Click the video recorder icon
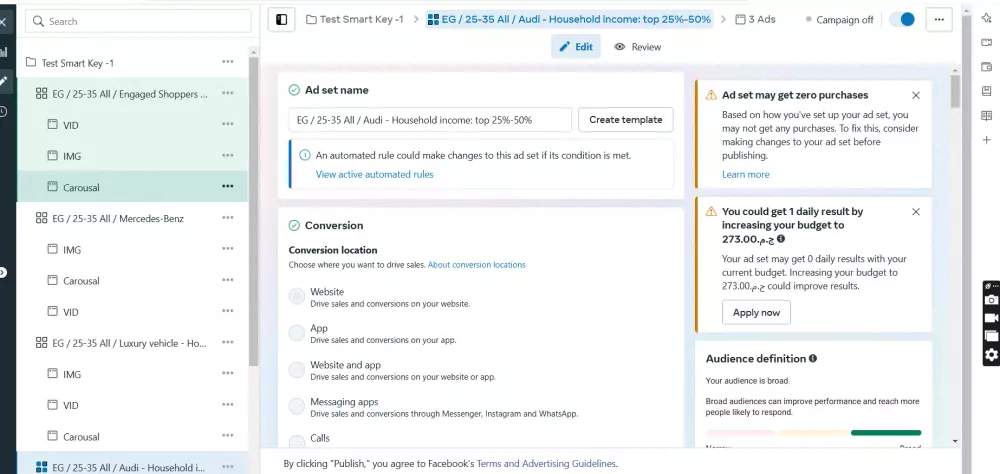1000x474 pixels. 991,318
